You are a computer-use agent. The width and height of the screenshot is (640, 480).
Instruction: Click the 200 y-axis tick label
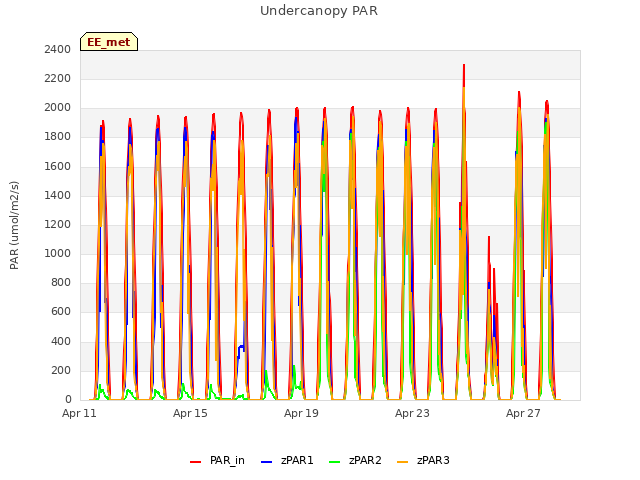coord(61,370)
